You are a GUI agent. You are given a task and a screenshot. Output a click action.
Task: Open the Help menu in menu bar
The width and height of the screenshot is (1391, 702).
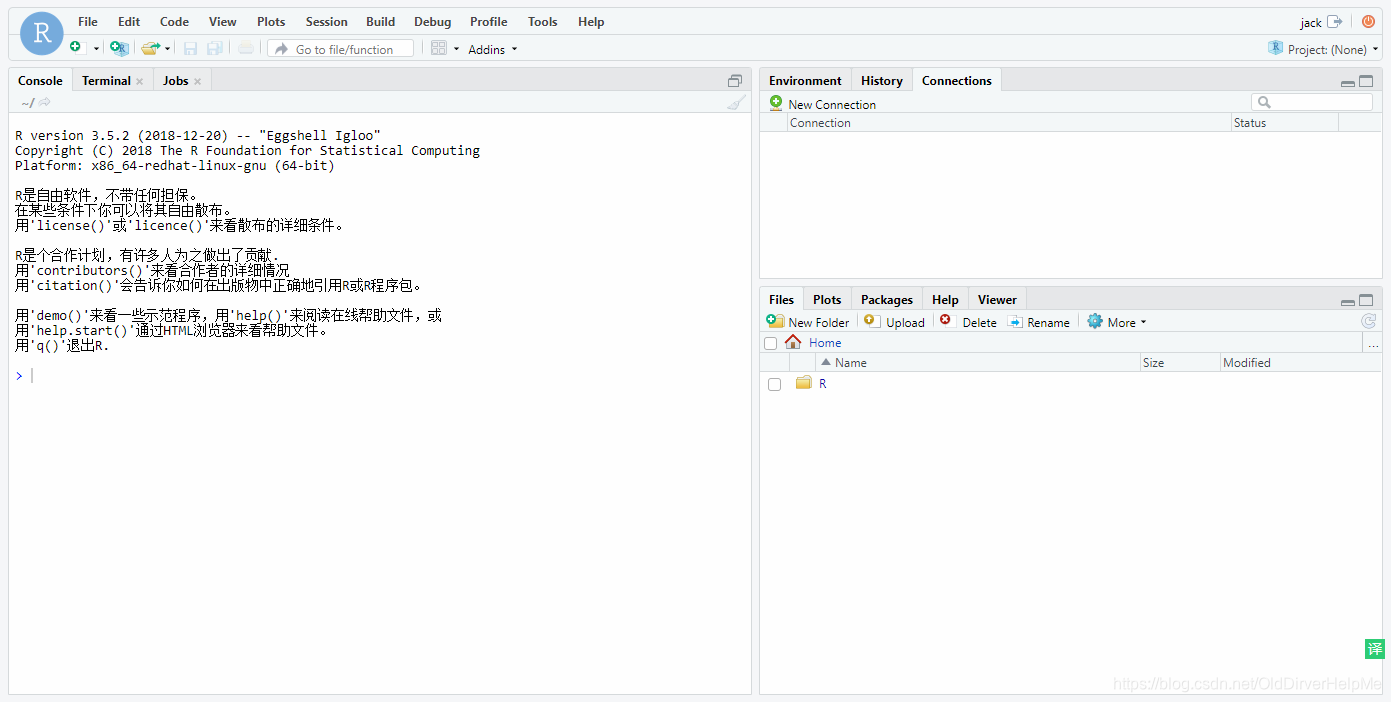coord(591,21)
